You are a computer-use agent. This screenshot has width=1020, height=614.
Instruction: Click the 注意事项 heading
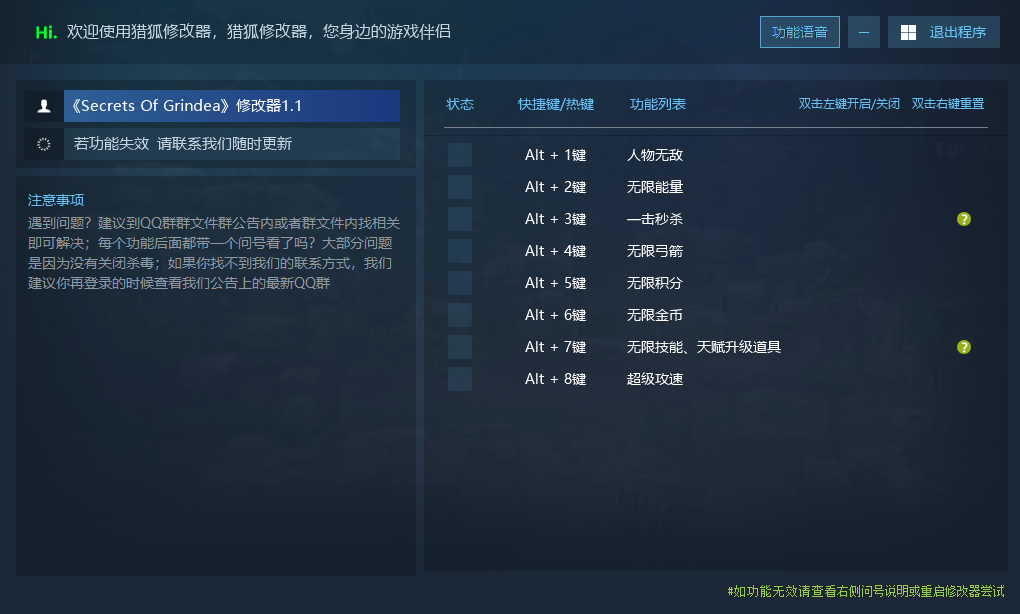56,200
